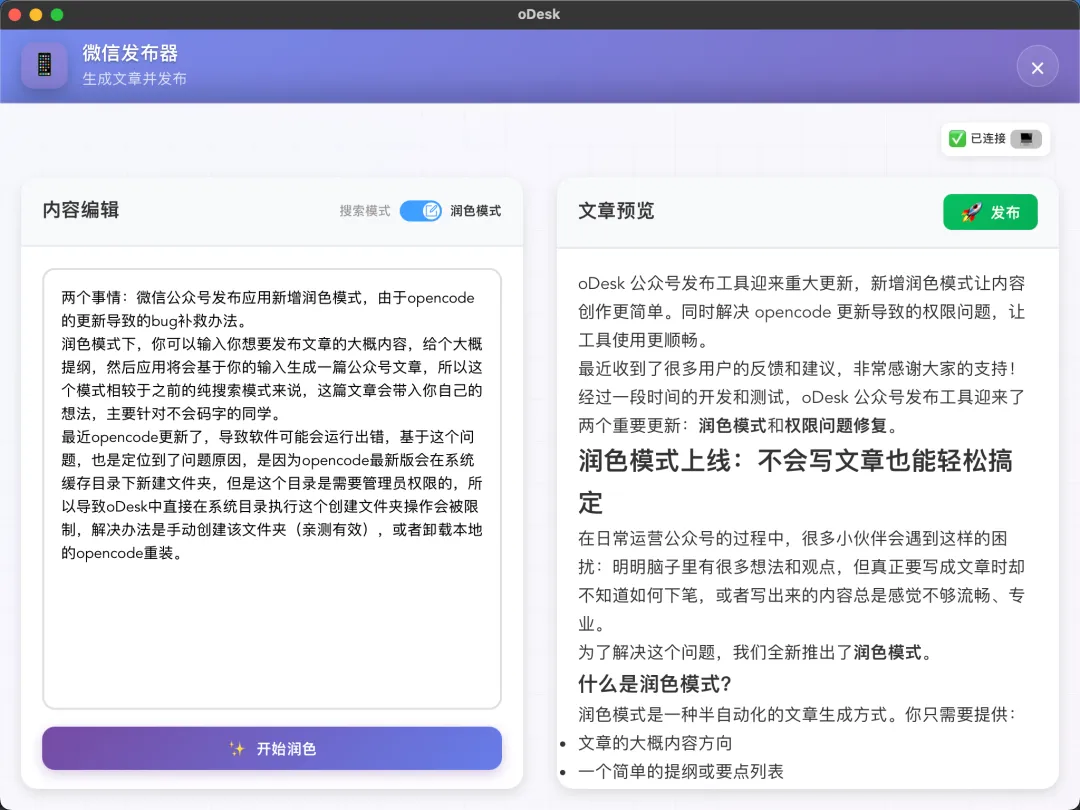Click the sparkle icon on 开始润色 button
Screen dimensions: 1080x810
[x=237, y=749]
